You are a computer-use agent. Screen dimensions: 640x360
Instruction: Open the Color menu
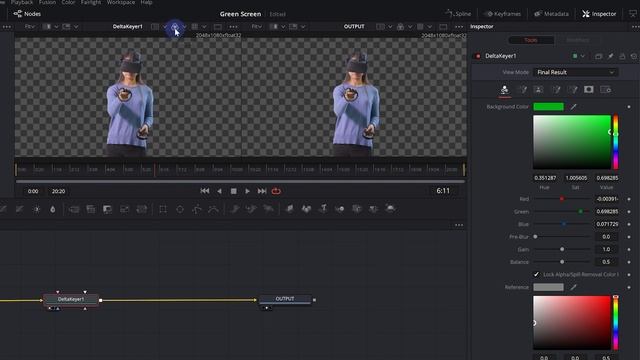pos(68,2)
